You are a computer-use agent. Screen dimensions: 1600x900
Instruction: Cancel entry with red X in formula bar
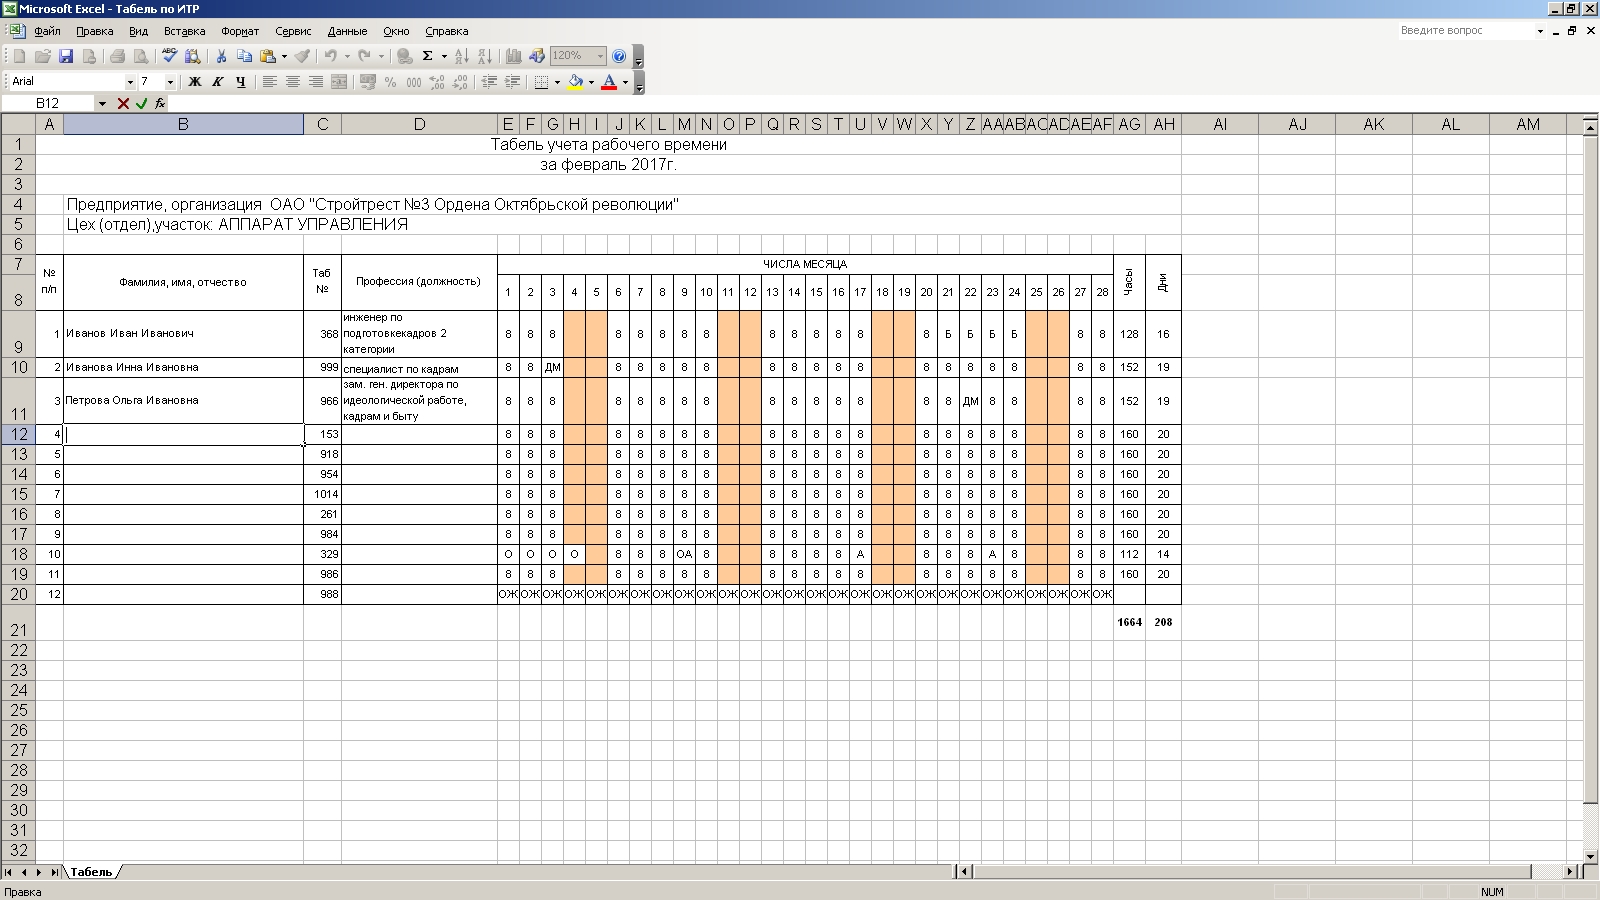tap(123, 103)
